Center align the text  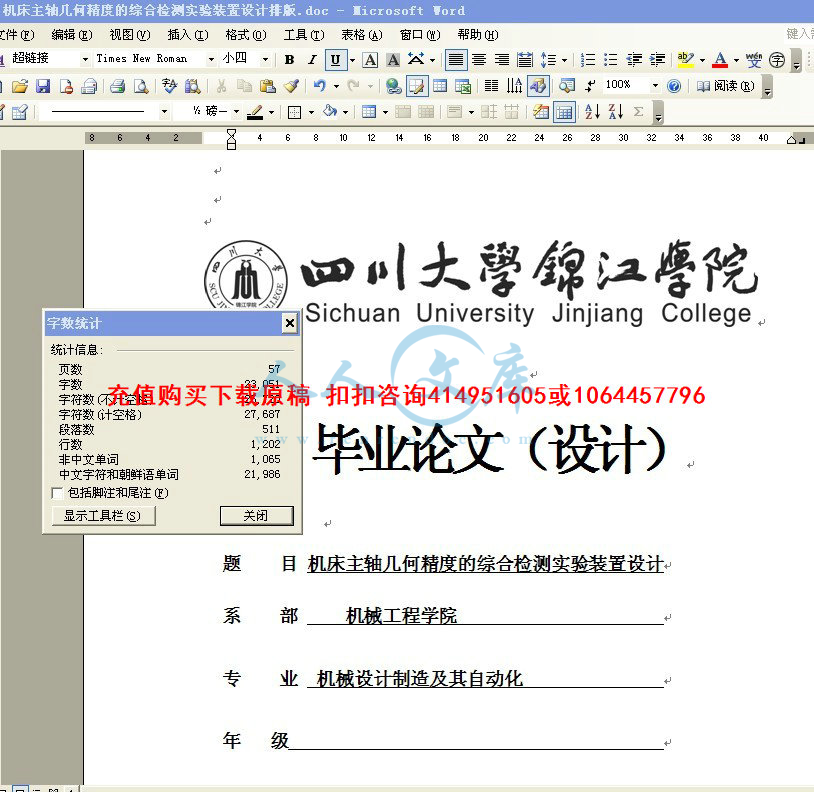coord(479,60)
